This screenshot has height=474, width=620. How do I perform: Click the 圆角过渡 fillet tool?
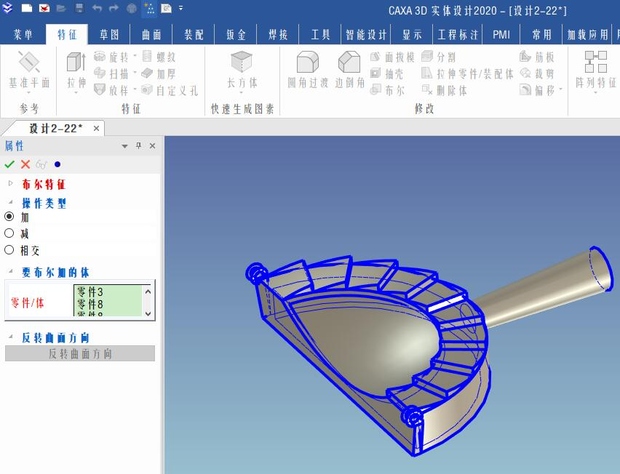click(308, 69)
